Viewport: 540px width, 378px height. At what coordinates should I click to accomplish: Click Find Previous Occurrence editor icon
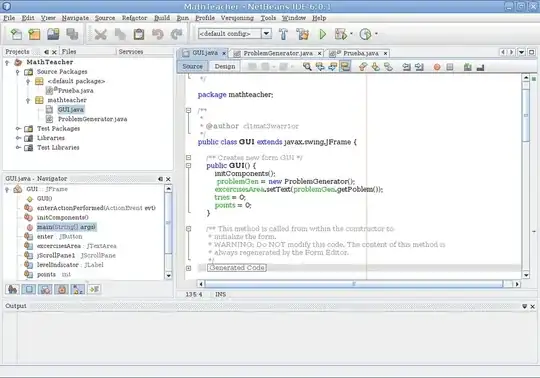320,66
